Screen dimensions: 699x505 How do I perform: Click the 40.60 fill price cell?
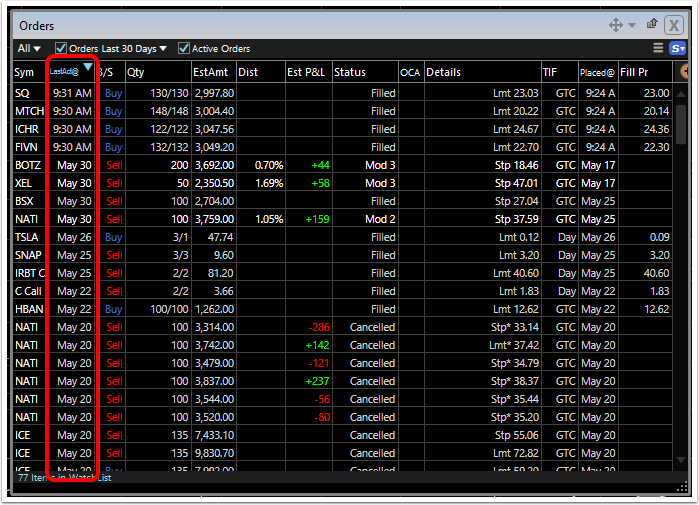point(656,273)
